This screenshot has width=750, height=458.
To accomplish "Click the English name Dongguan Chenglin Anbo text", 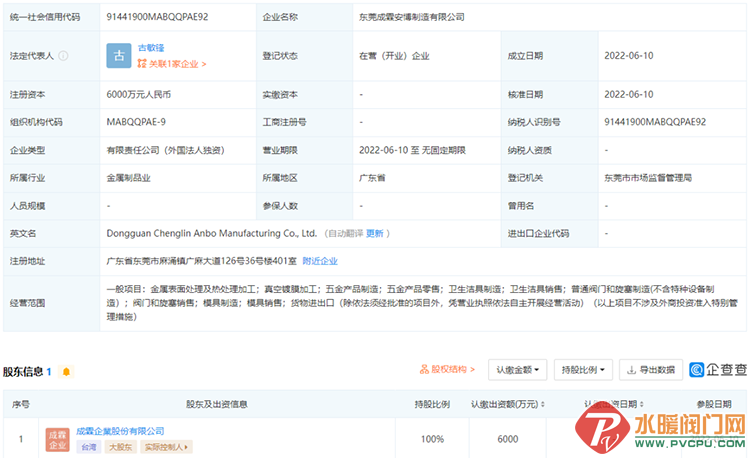I will pos(211,233).
